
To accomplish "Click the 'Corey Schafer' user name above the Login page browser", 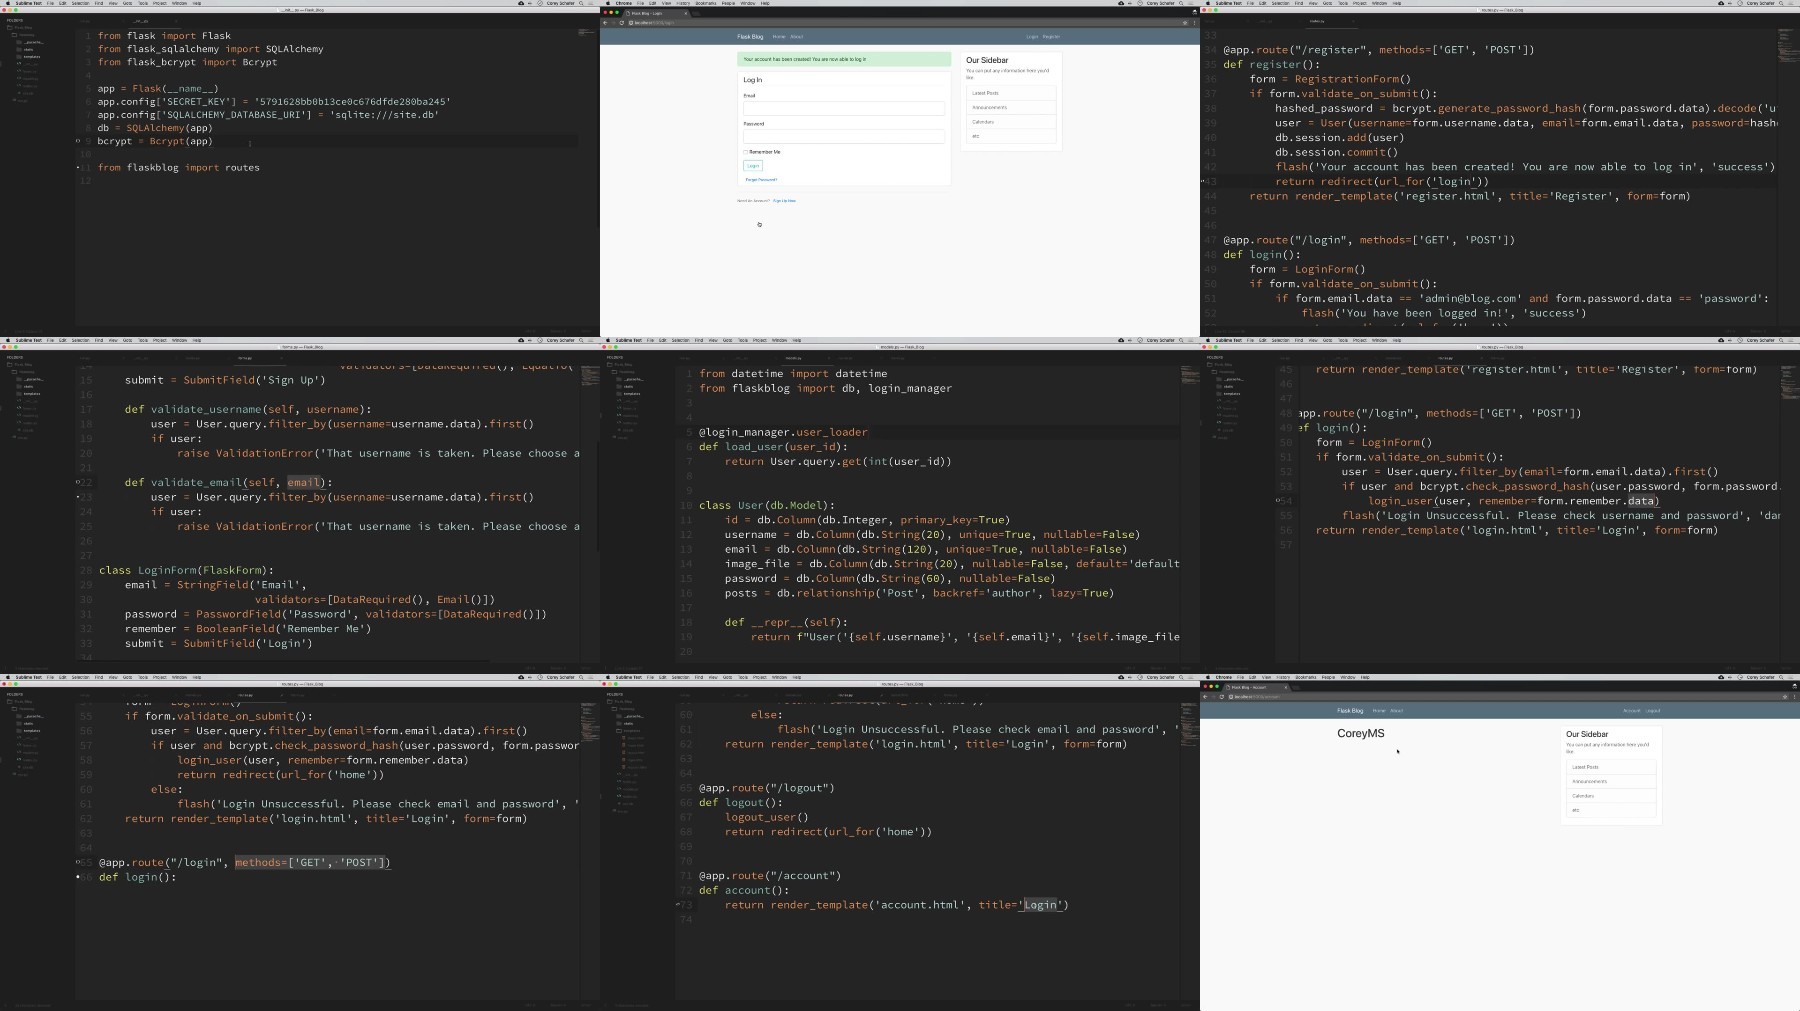I will pos(1160,3).
